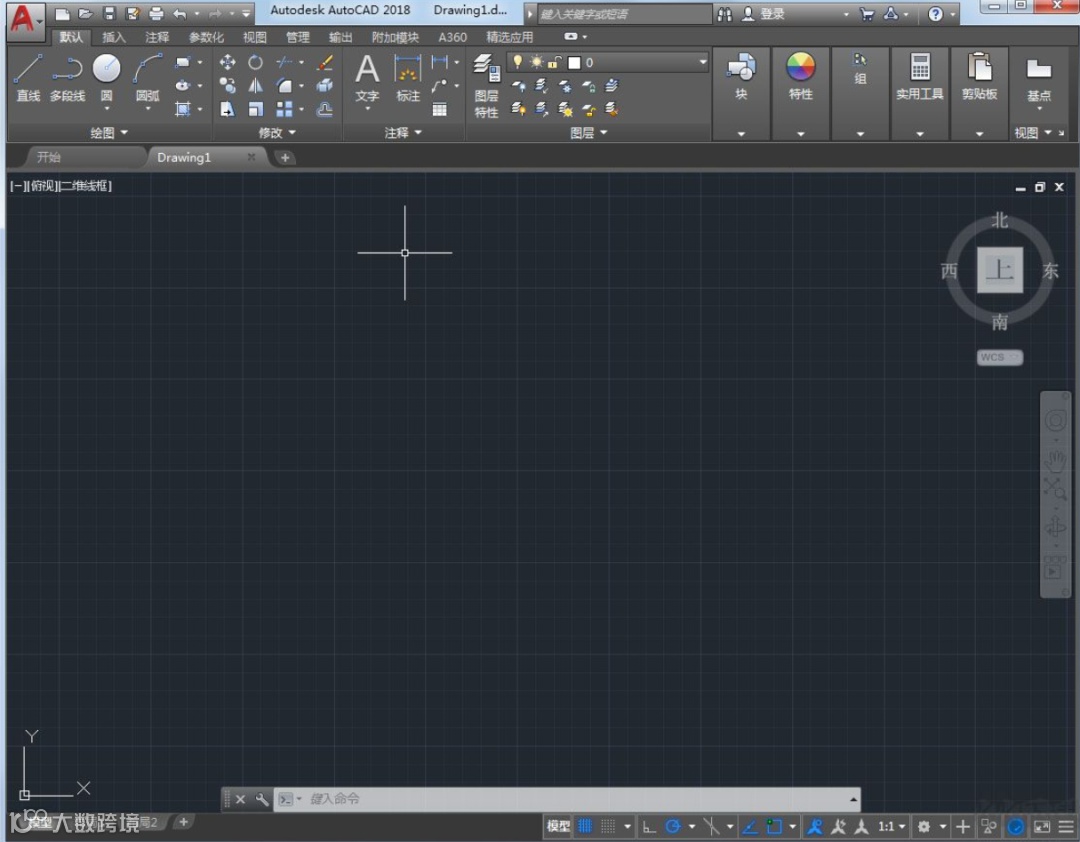
Task: Expand the 特性 panel arrow
Action: pyautogui.click(x=800, y=134)
